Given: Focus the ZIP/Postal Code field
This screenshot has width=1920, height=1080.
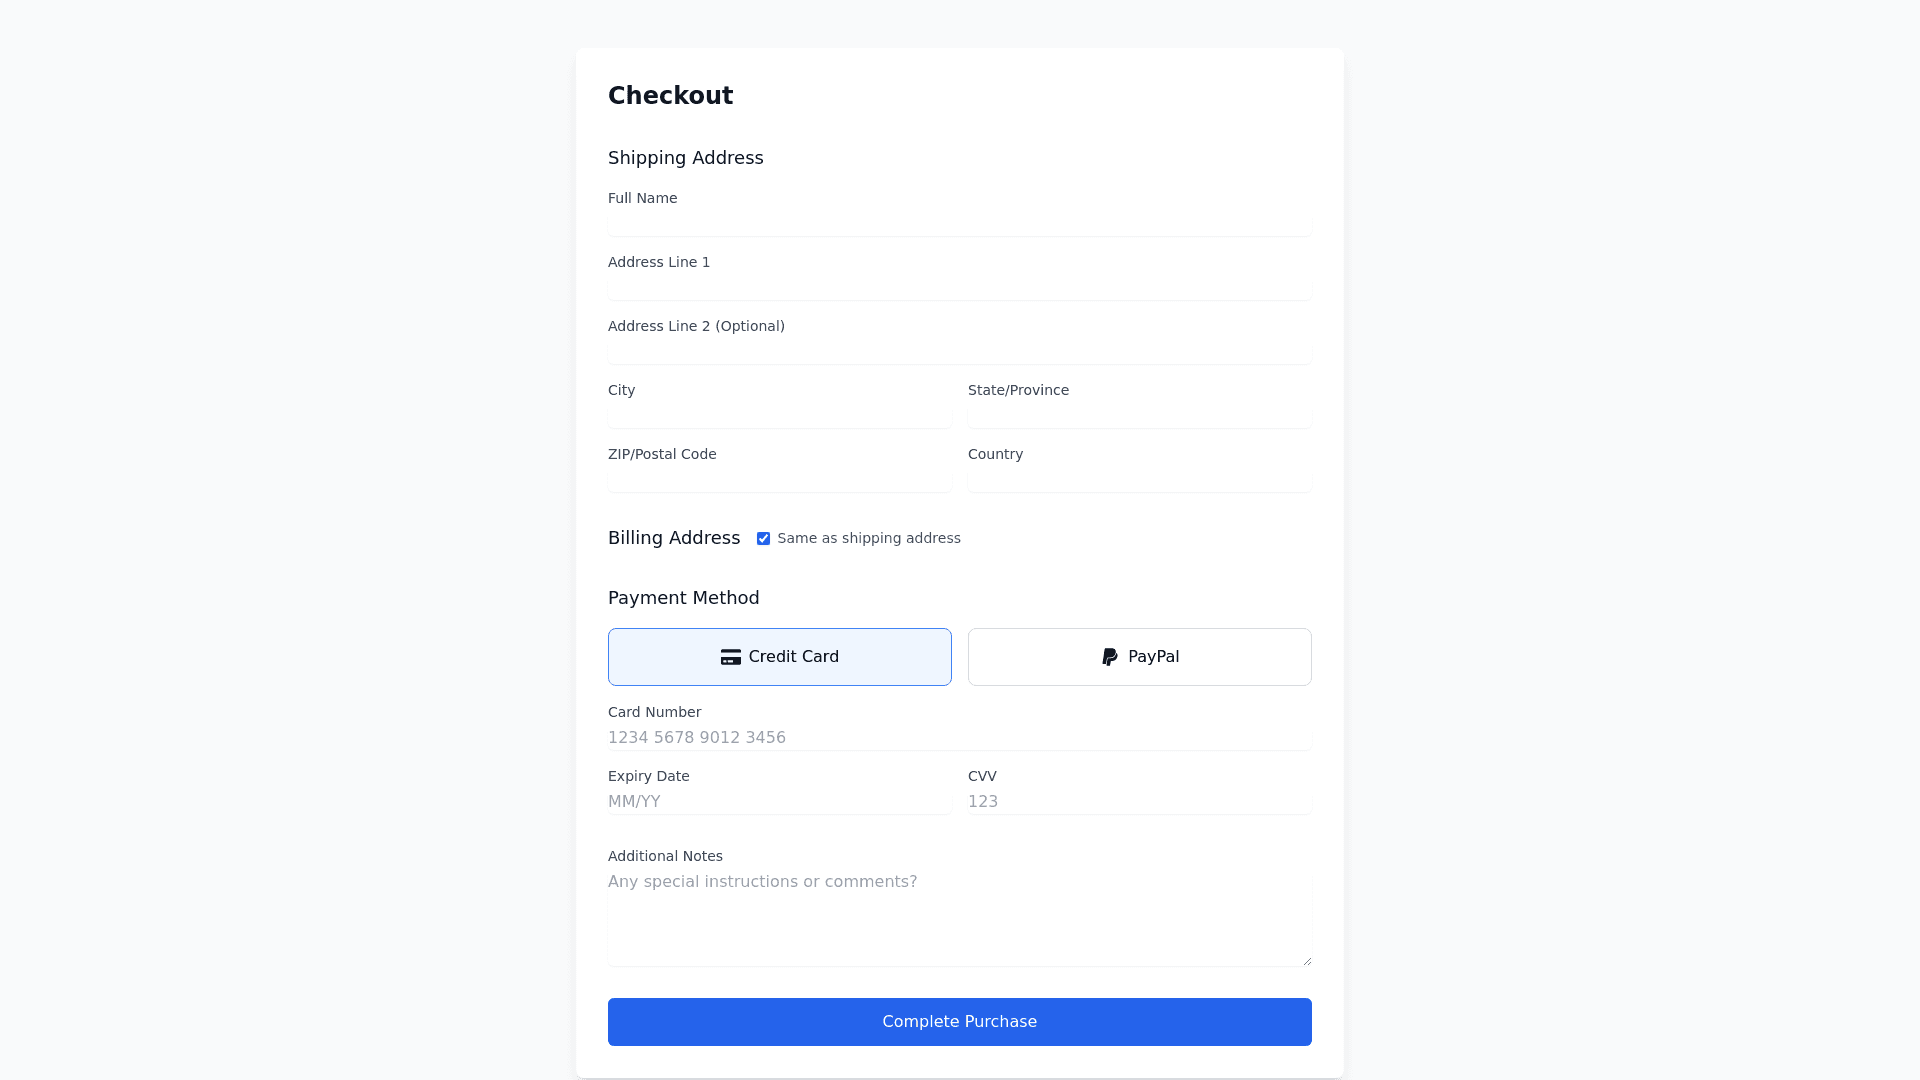Looking at the screenshot, I should (x=779, y=479).
